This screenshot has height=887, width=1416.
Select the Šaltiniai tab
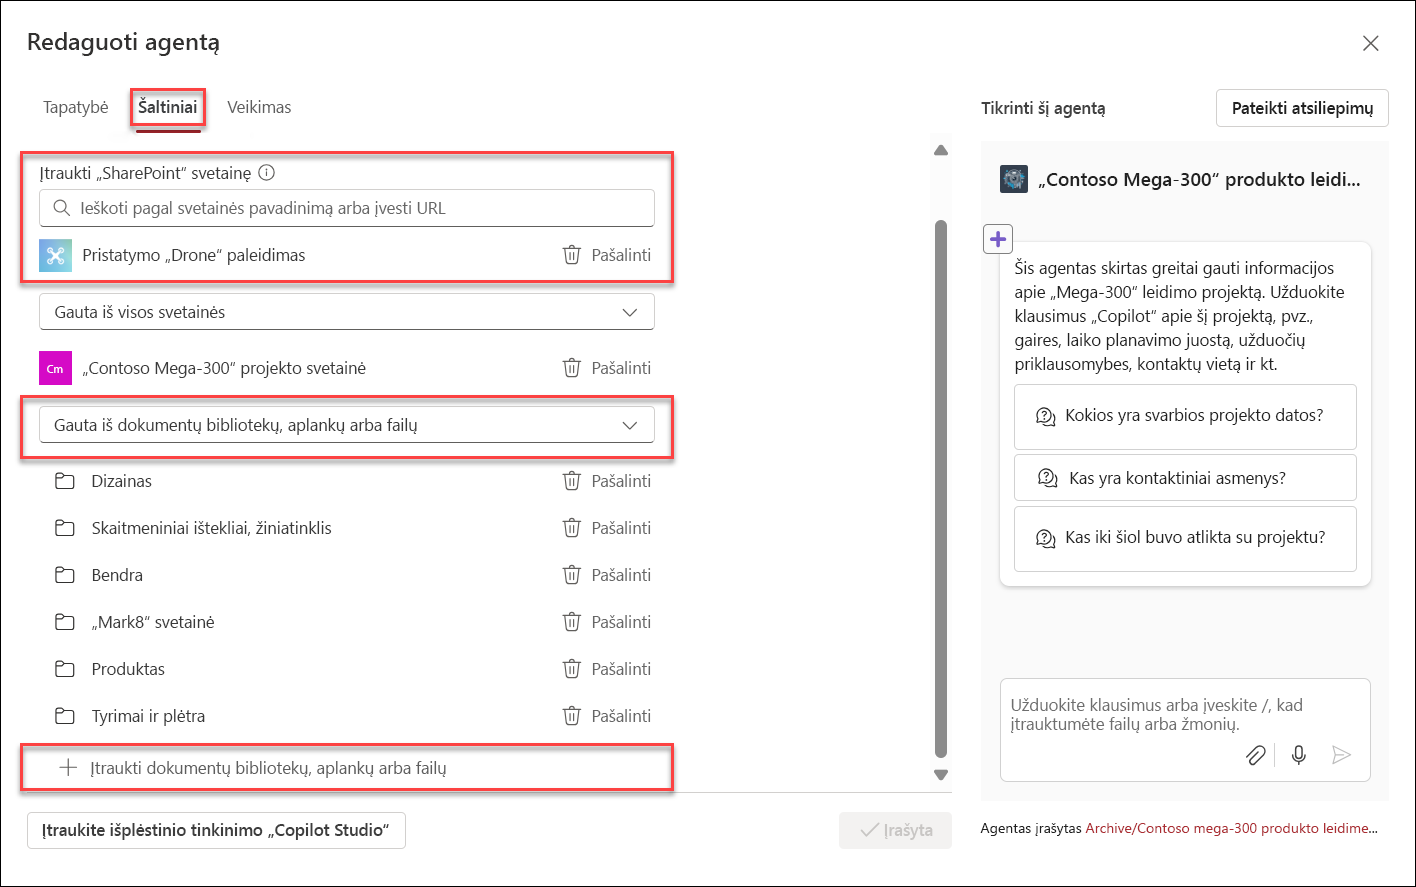(168, 106)
